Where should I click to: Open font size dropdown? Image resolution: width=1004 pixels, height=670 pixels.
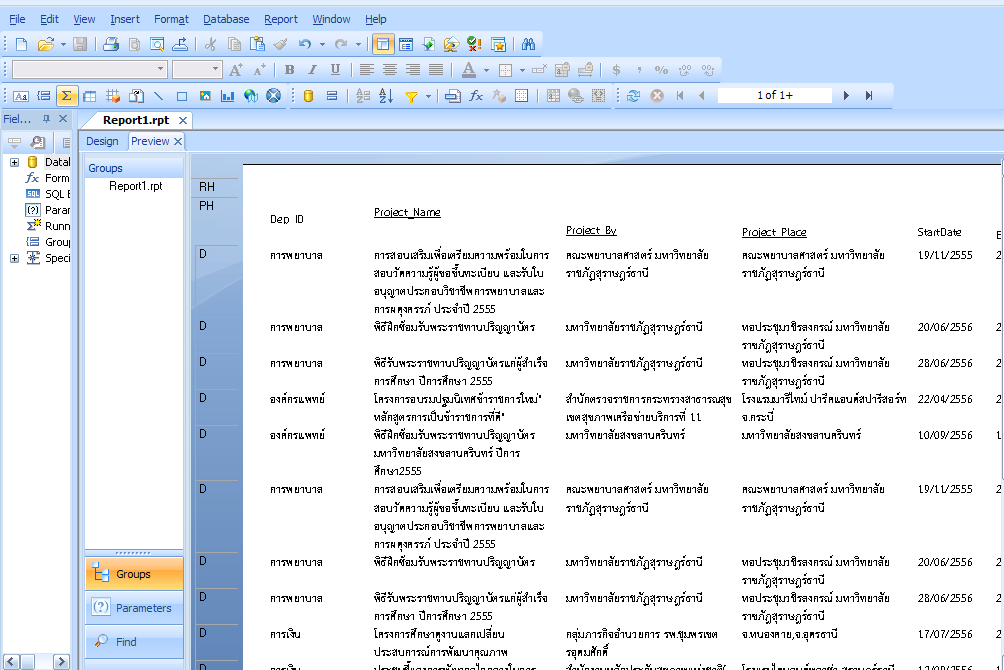click(x=215, y=69)
